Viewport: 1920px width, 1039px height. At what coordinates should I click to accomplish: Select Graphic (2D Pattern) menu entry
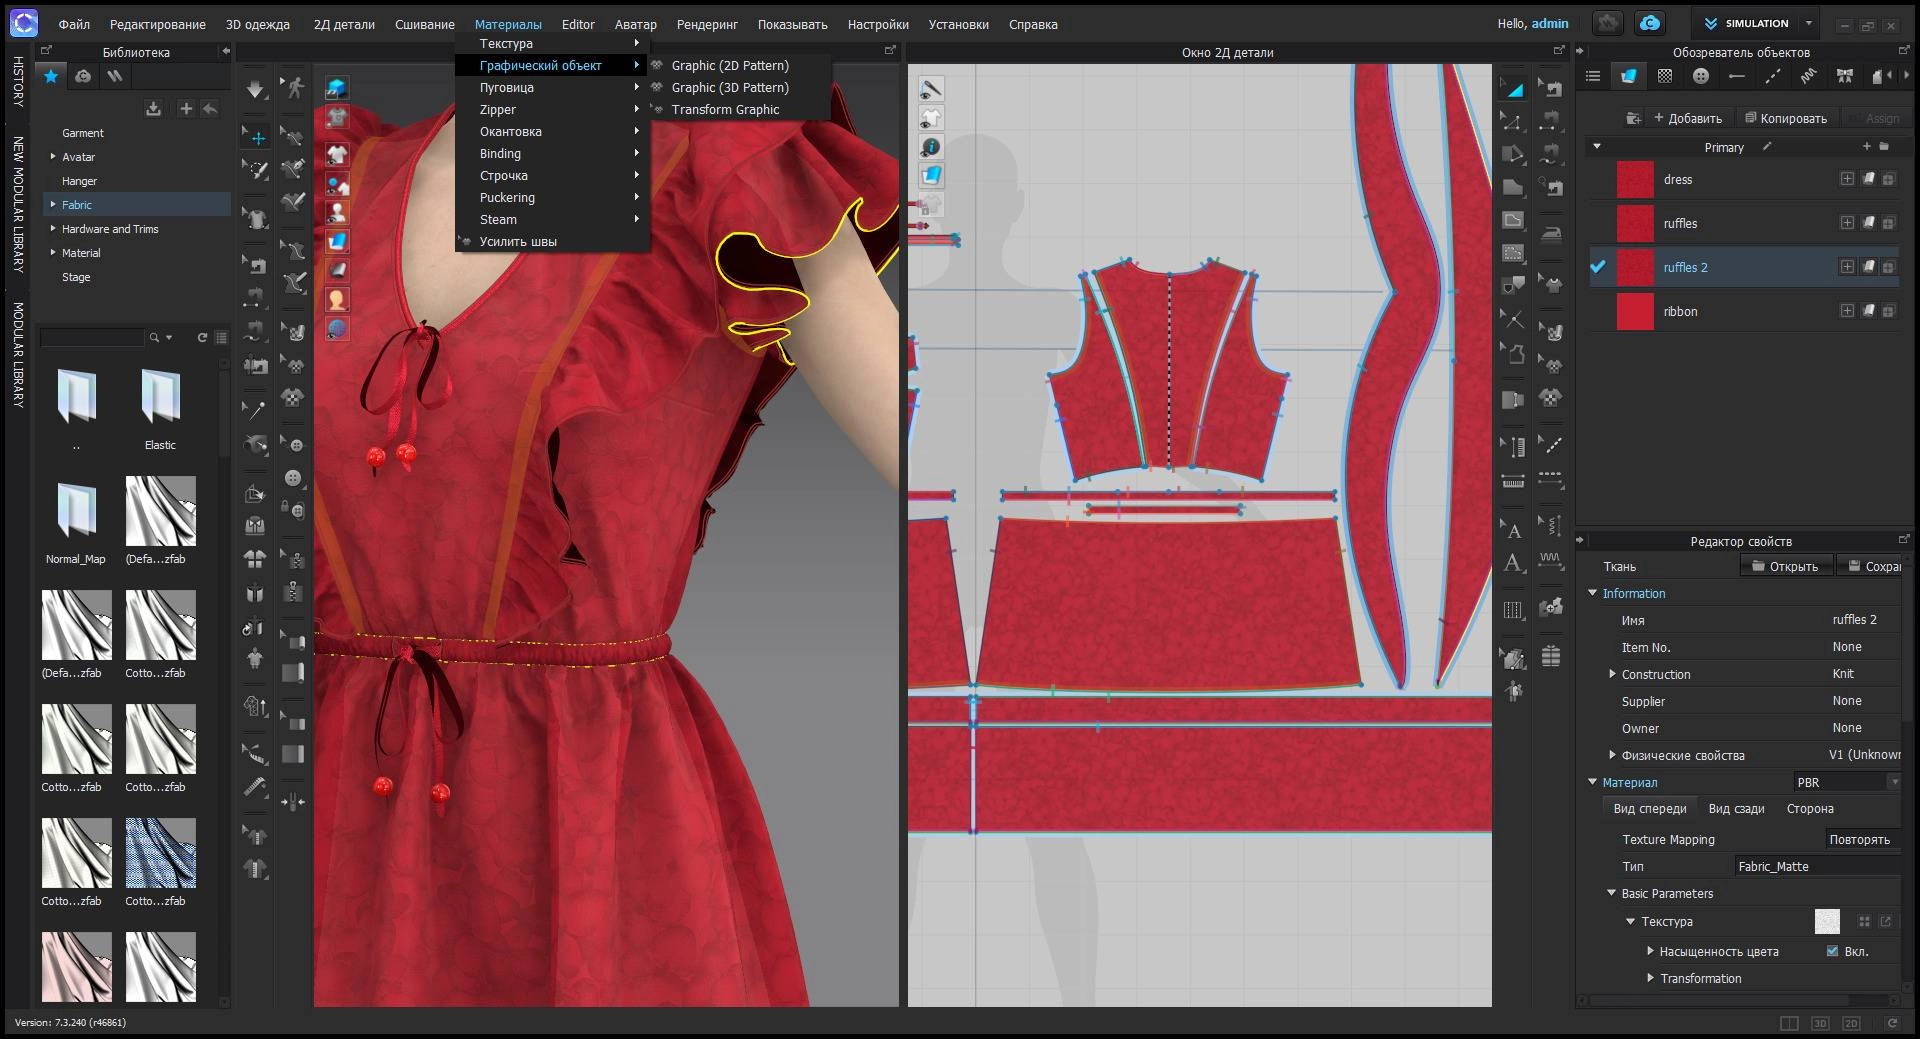click(729, 65)
